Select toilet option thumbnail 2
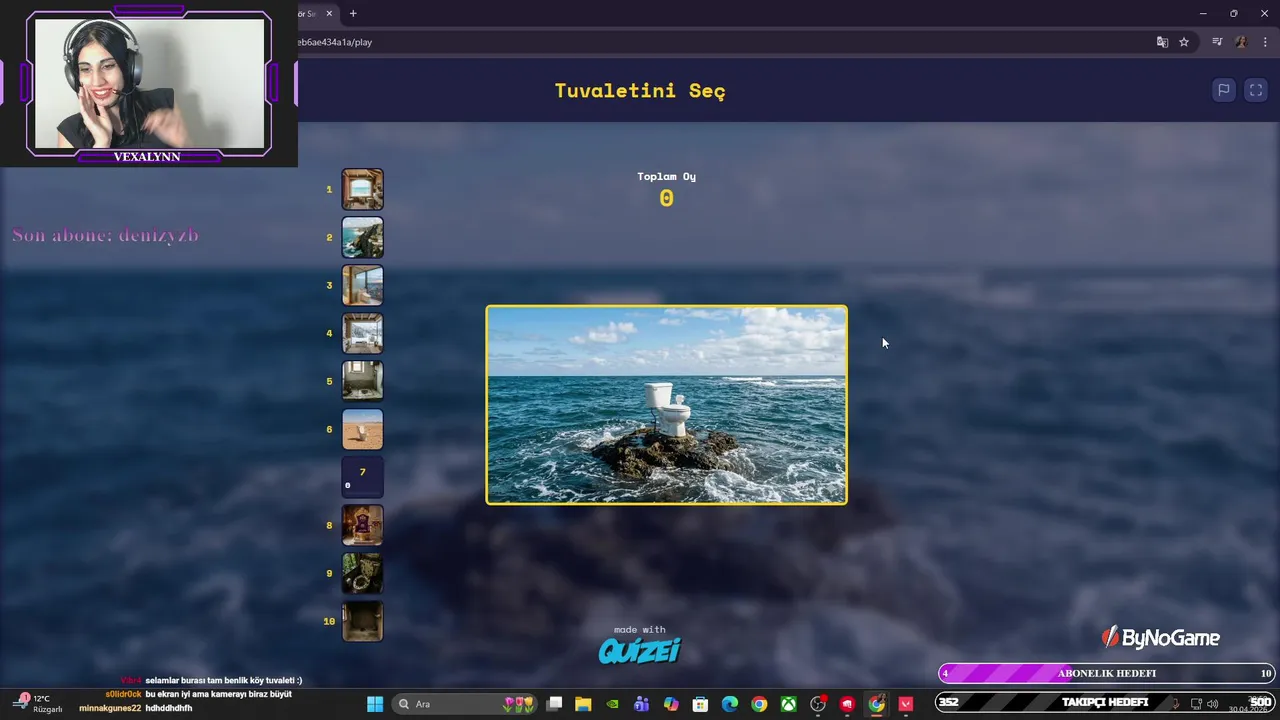1280x720 pixels. click(x=362, y=237)
